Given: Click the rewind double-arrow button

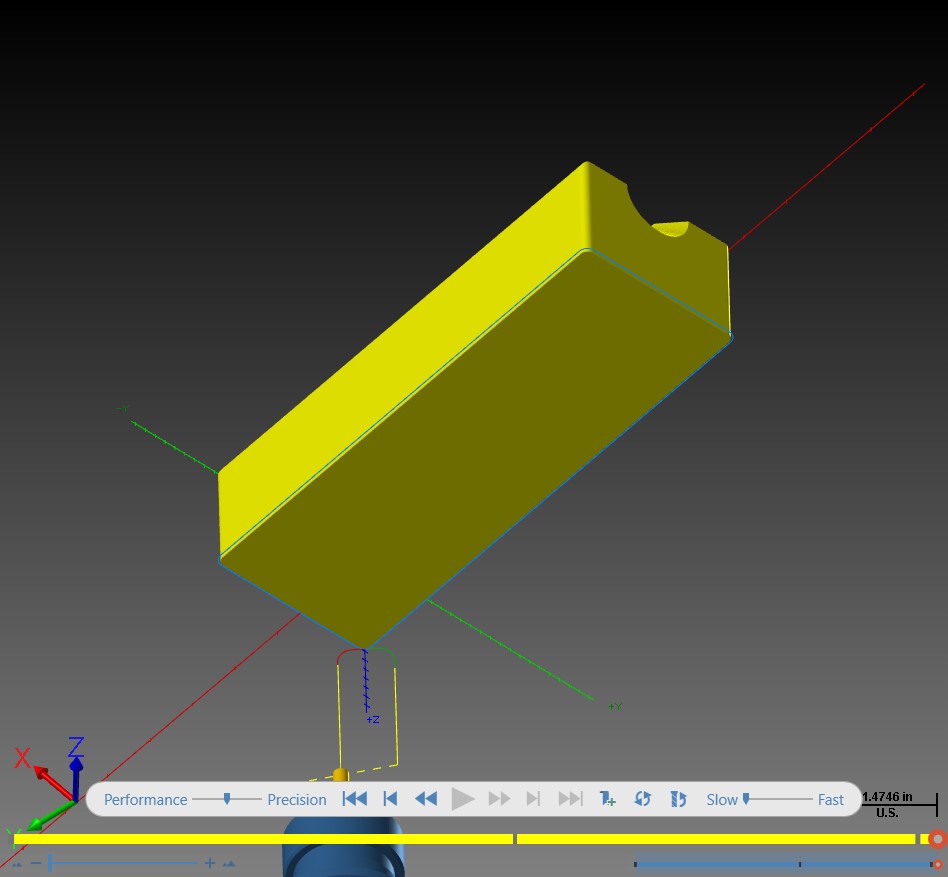Looking at the screenshot, I should coord(426,799).
